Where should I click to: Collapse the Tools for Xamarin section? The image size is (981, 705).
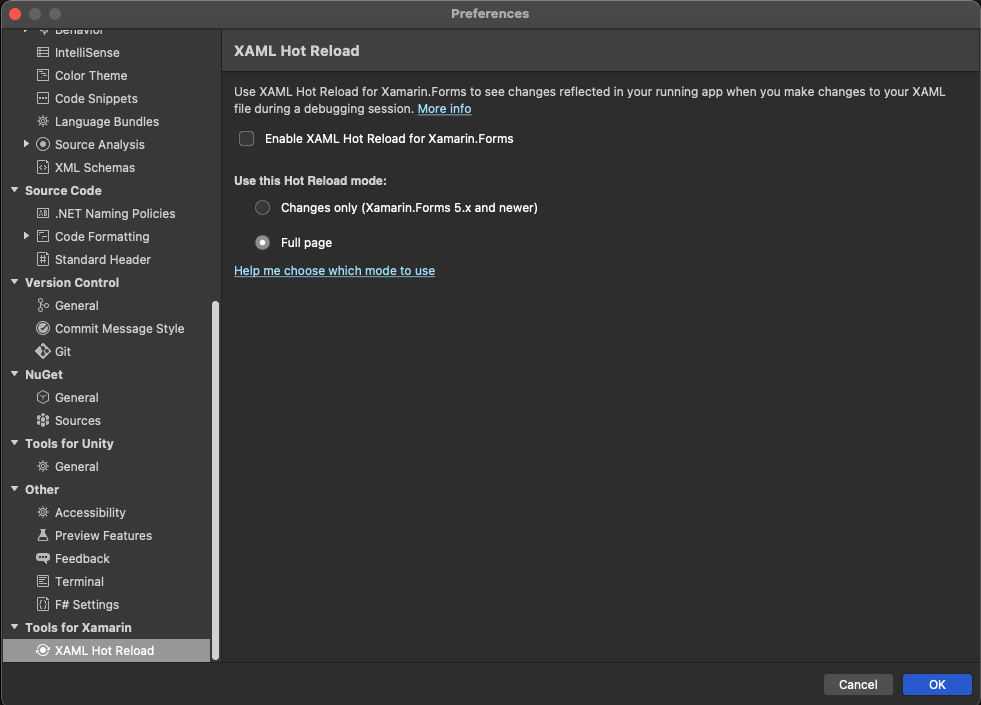click(x=13, y=627)
